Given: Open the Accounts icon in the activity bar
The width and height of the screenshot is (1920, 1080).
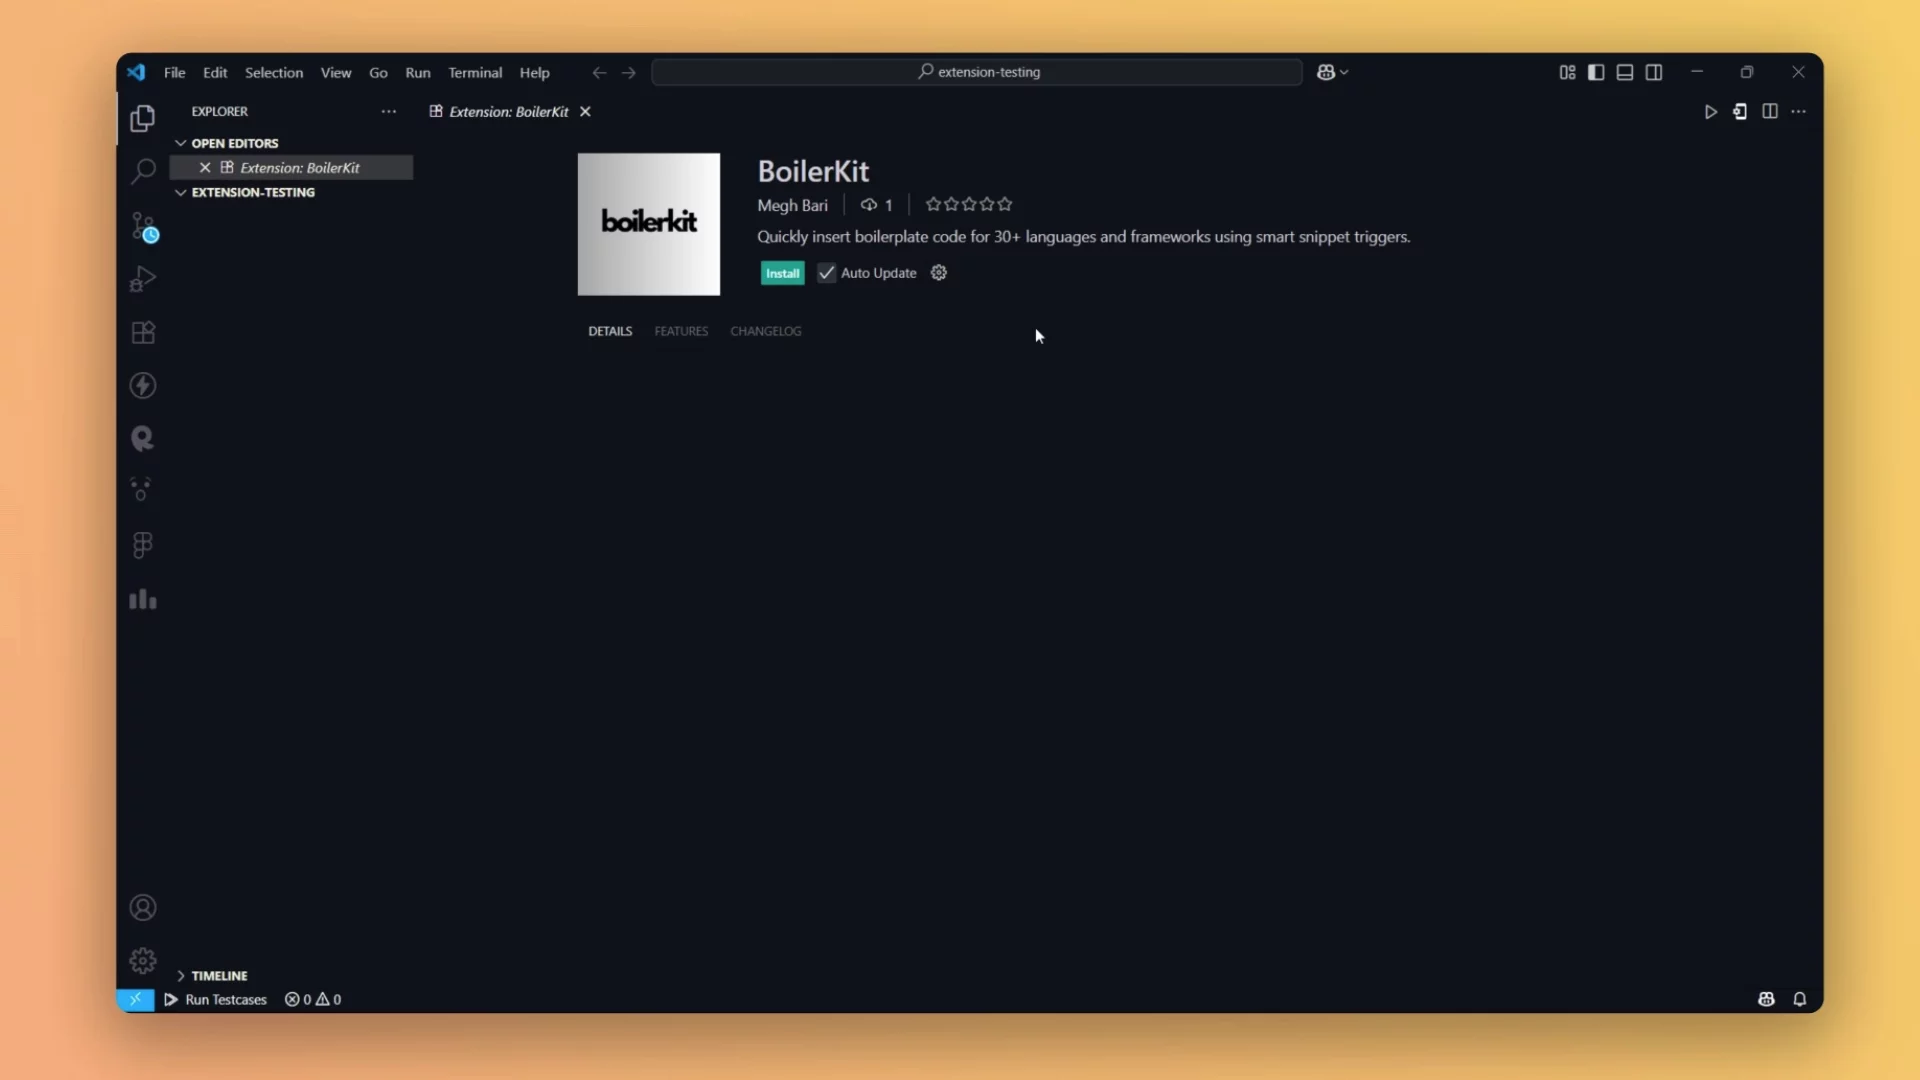Looking at the screenshot, I should [x=143, y=907].
